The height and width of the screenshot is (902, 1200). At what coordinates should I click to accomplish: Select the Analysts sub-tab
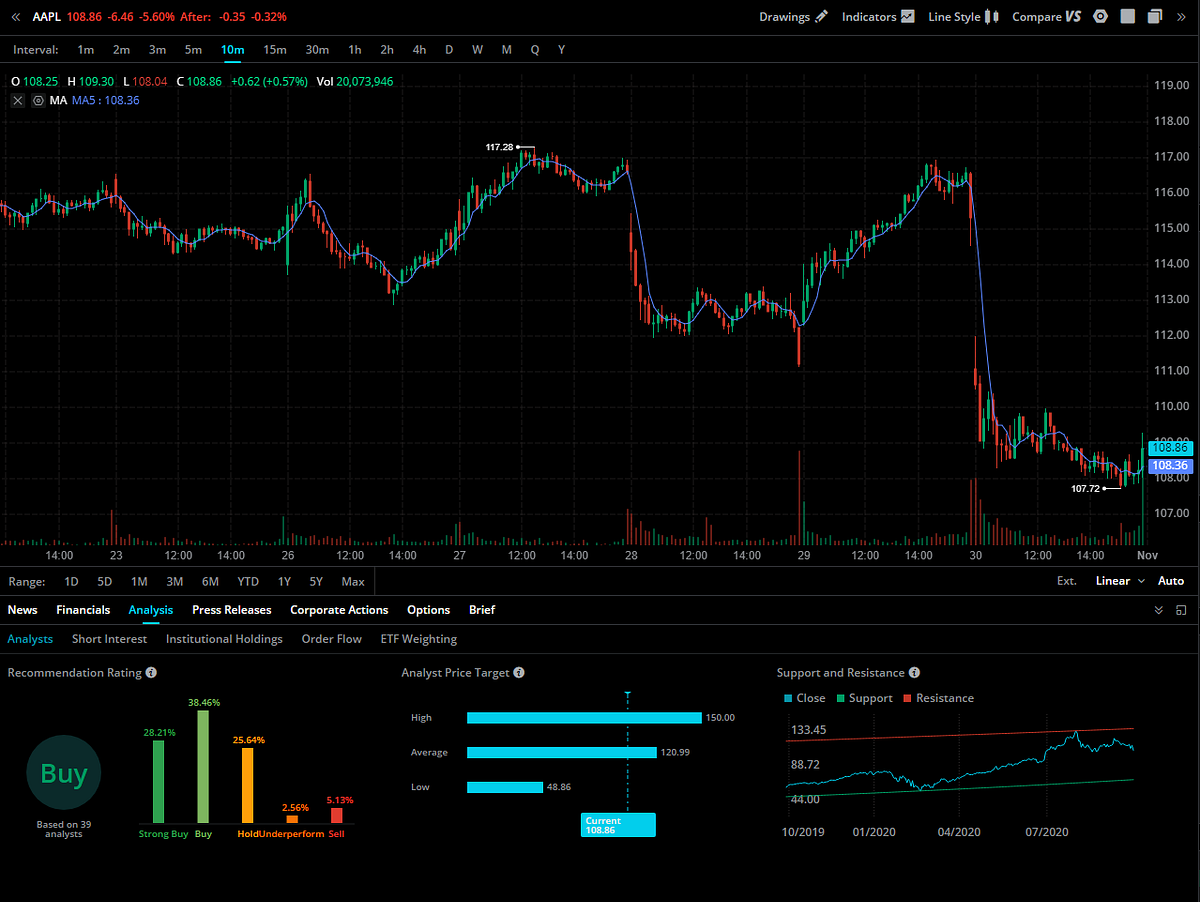(30, 639)
